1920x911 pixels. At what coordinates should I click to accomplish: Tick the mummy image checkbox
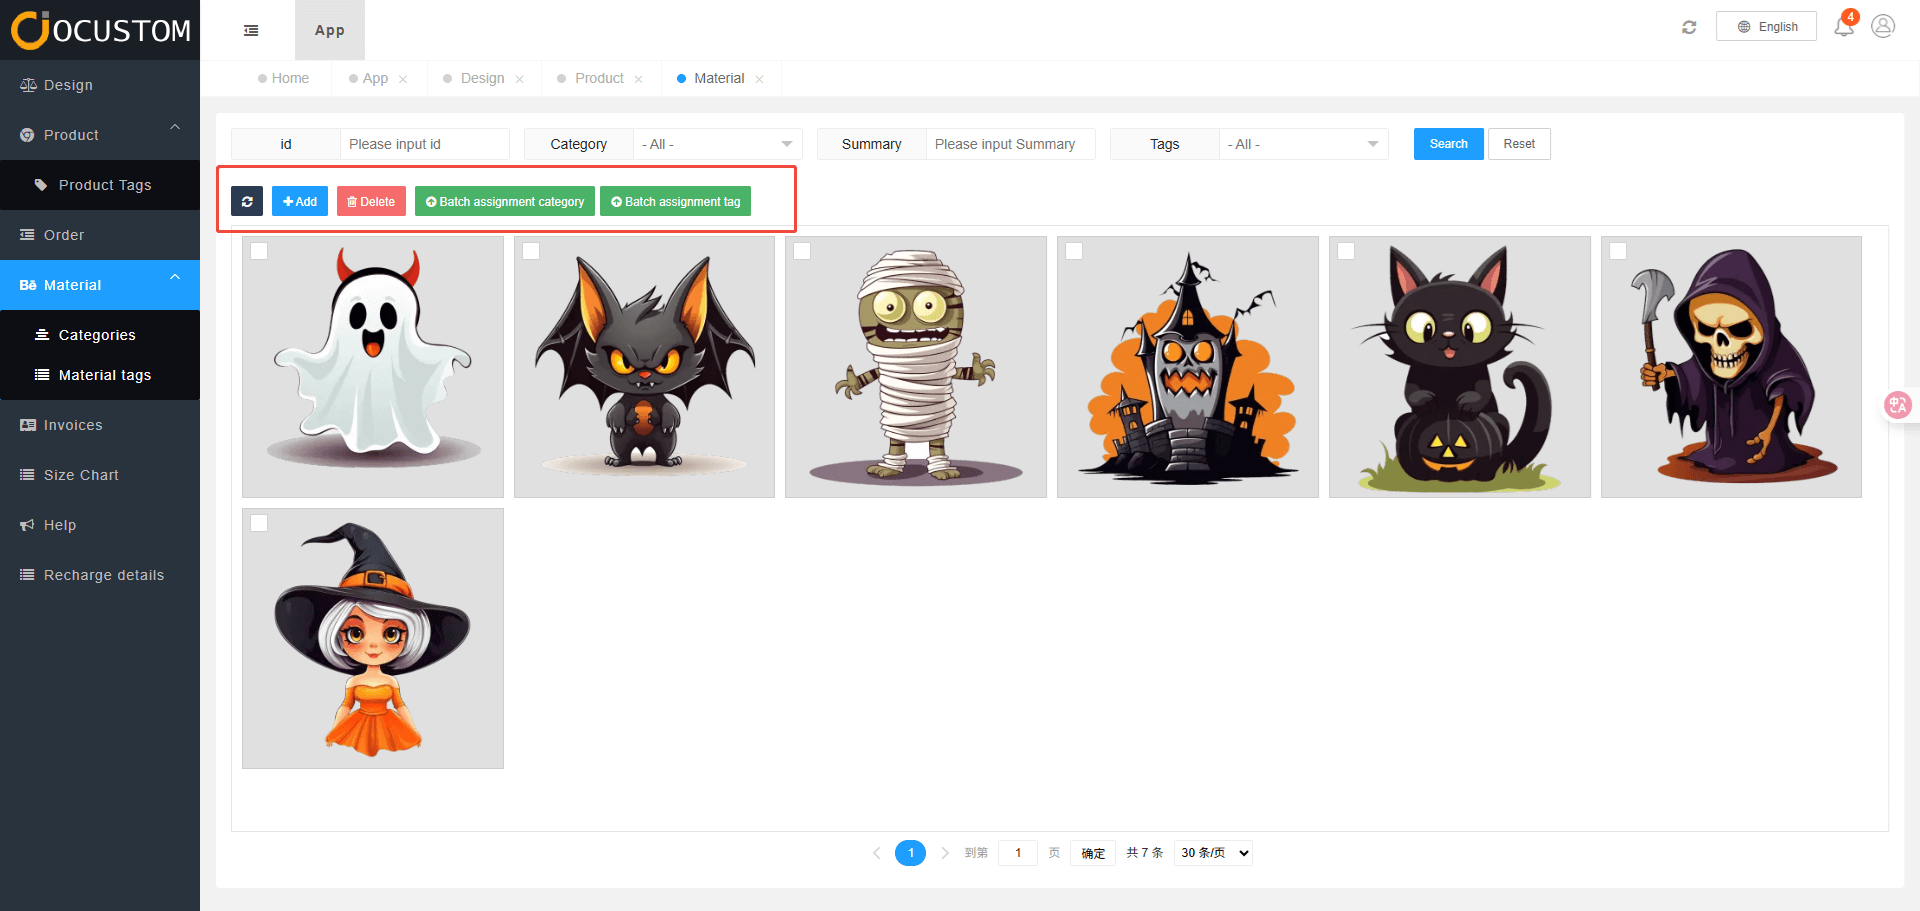802,251
